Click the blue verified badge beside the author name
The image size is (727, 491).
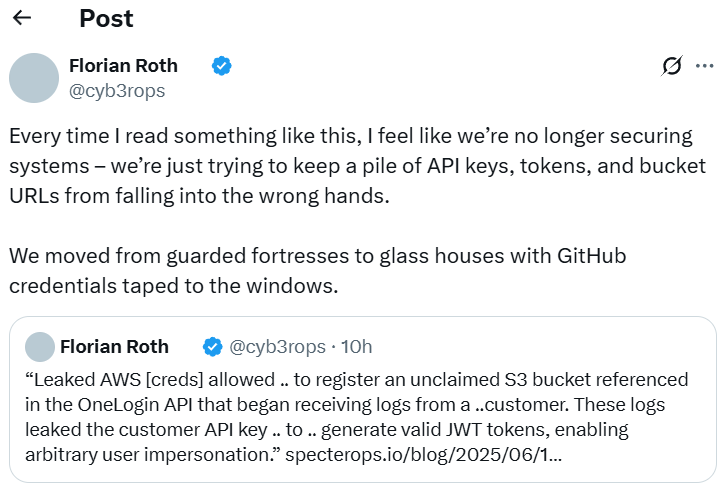click(x=222, y=66)
